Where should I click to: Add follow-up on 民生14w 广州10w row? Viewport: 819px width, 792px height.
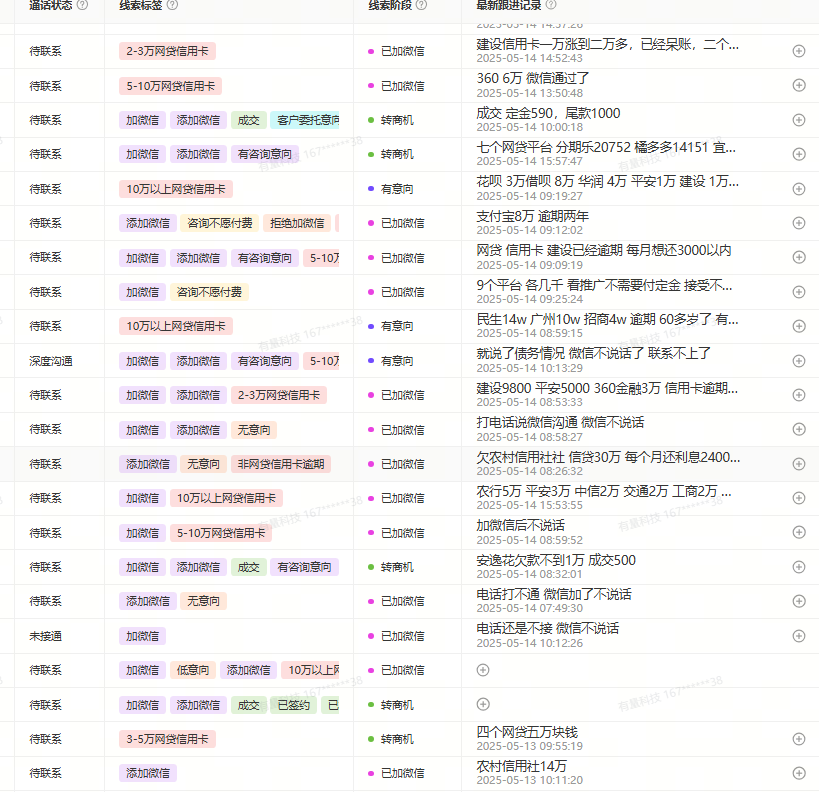[x=799, y=326]
